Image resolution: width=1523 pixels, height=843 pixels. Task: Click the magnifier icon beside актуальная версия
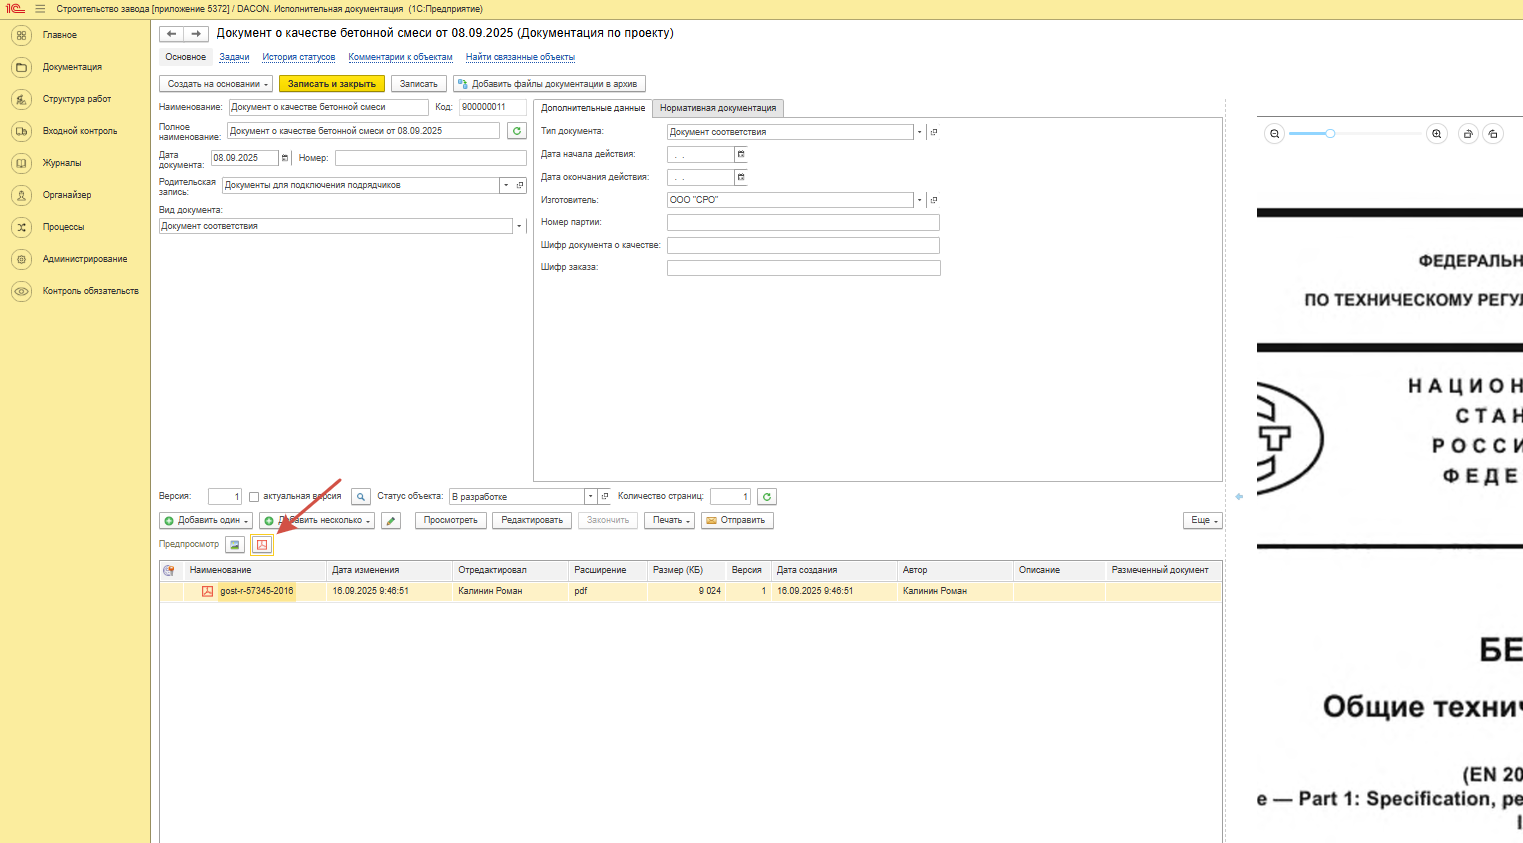click(x=361, y=497)
